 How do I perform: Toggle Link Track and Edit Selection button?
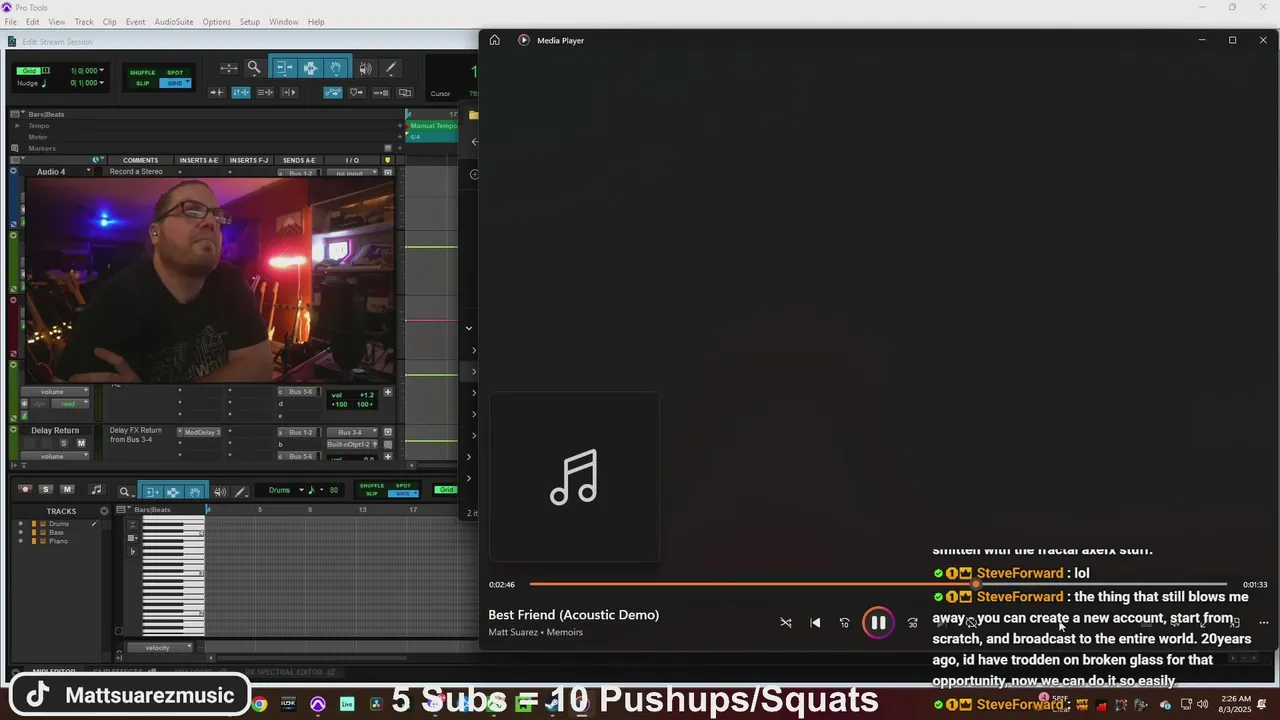(265, 92)
